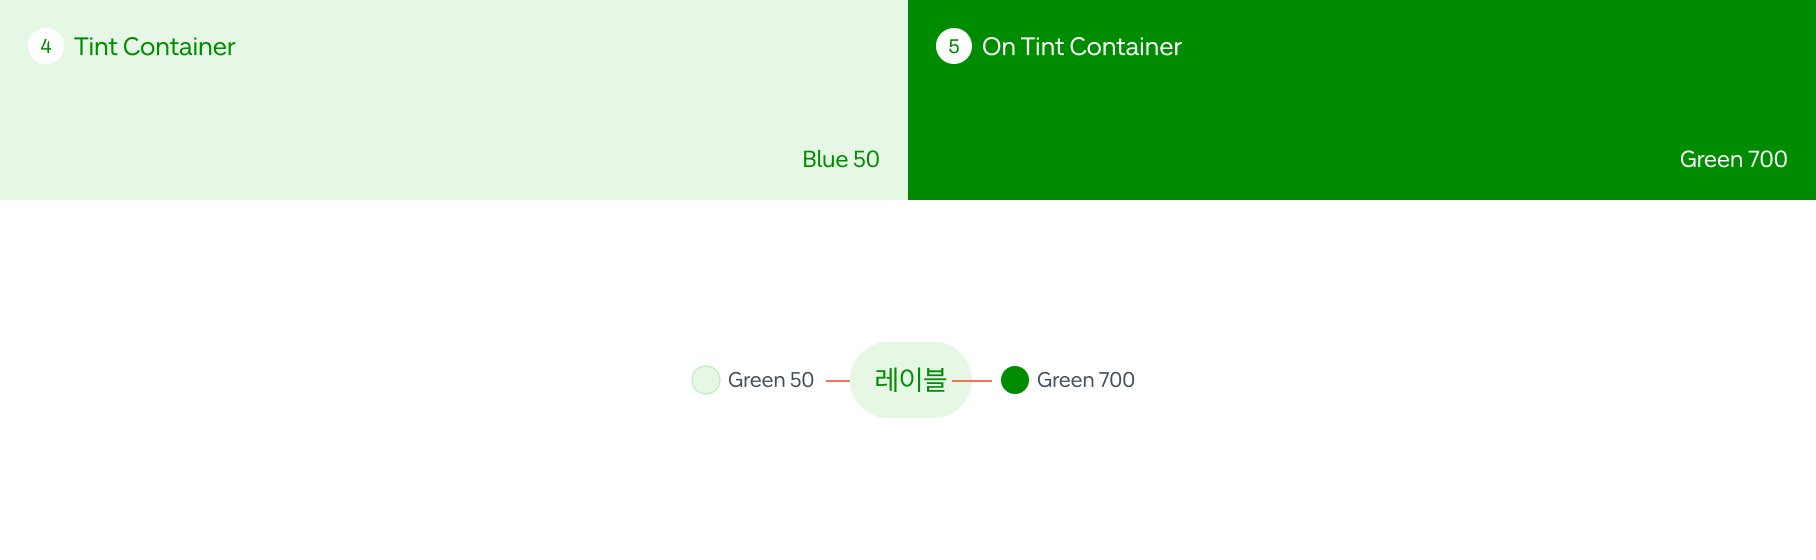1816x560 pixels.
Task: Select the light Green 50 swatch circle
Action: tap(706, 380)
